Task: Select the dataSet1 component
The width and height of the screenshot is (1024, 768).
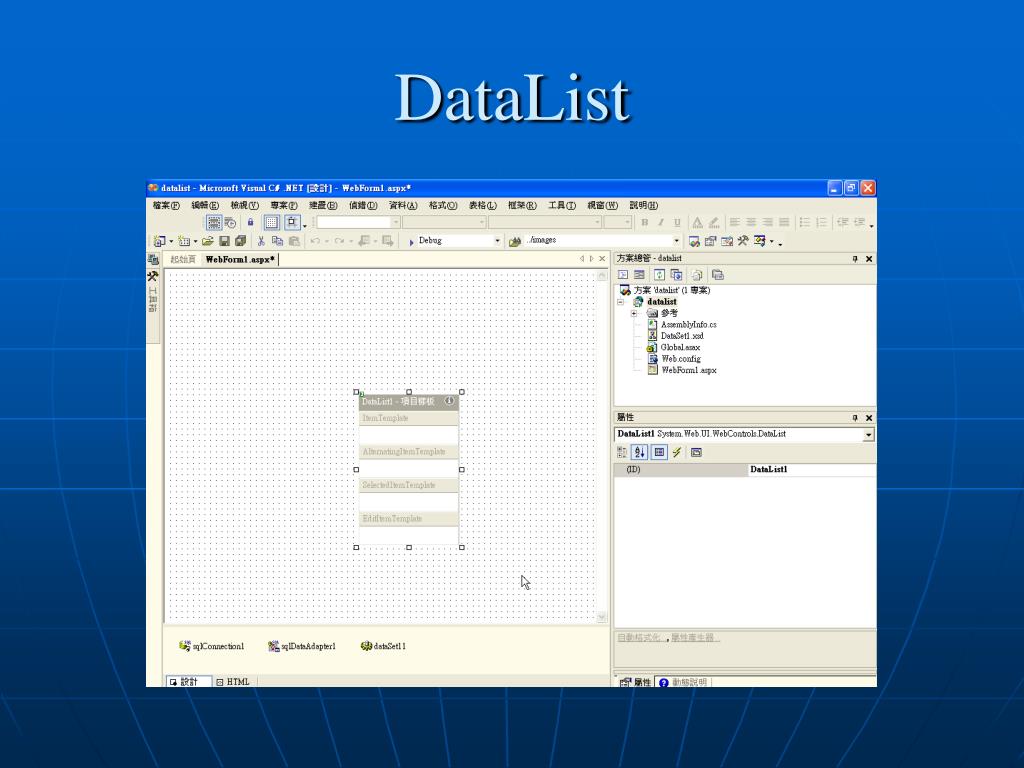Action: click(x=383, y=646)
